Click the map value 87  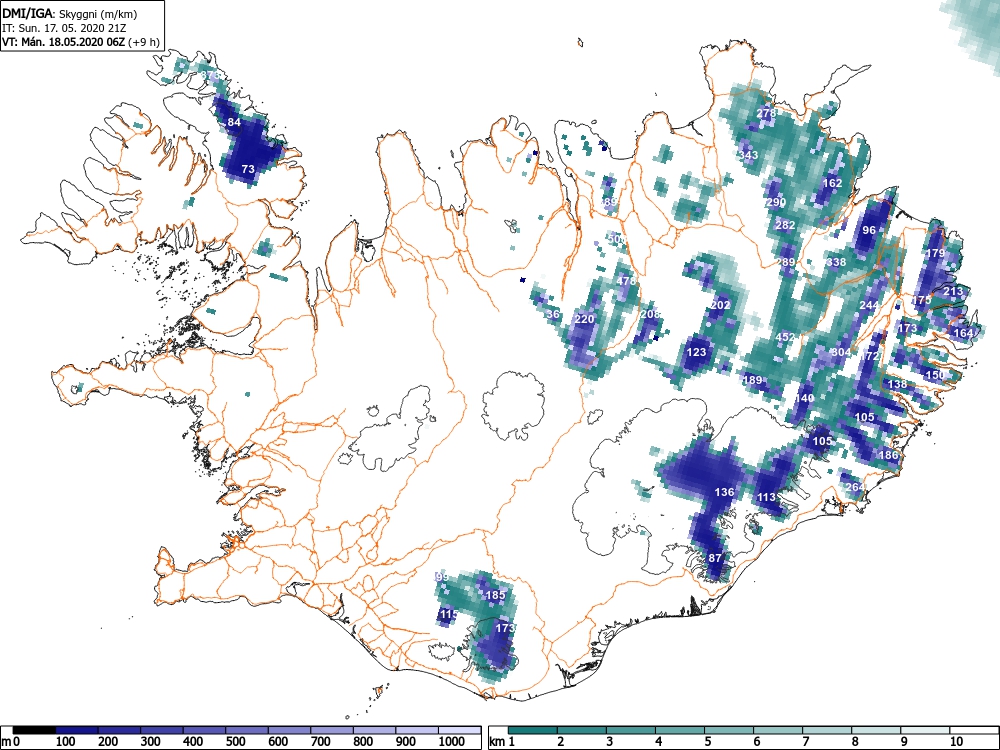point(715,558)
